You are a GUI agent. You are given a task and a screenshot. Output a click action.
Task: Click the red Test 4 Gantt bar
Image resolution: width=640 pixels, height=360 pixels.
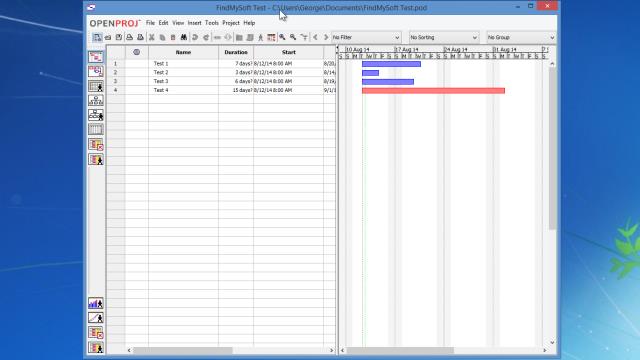point(433,91)
